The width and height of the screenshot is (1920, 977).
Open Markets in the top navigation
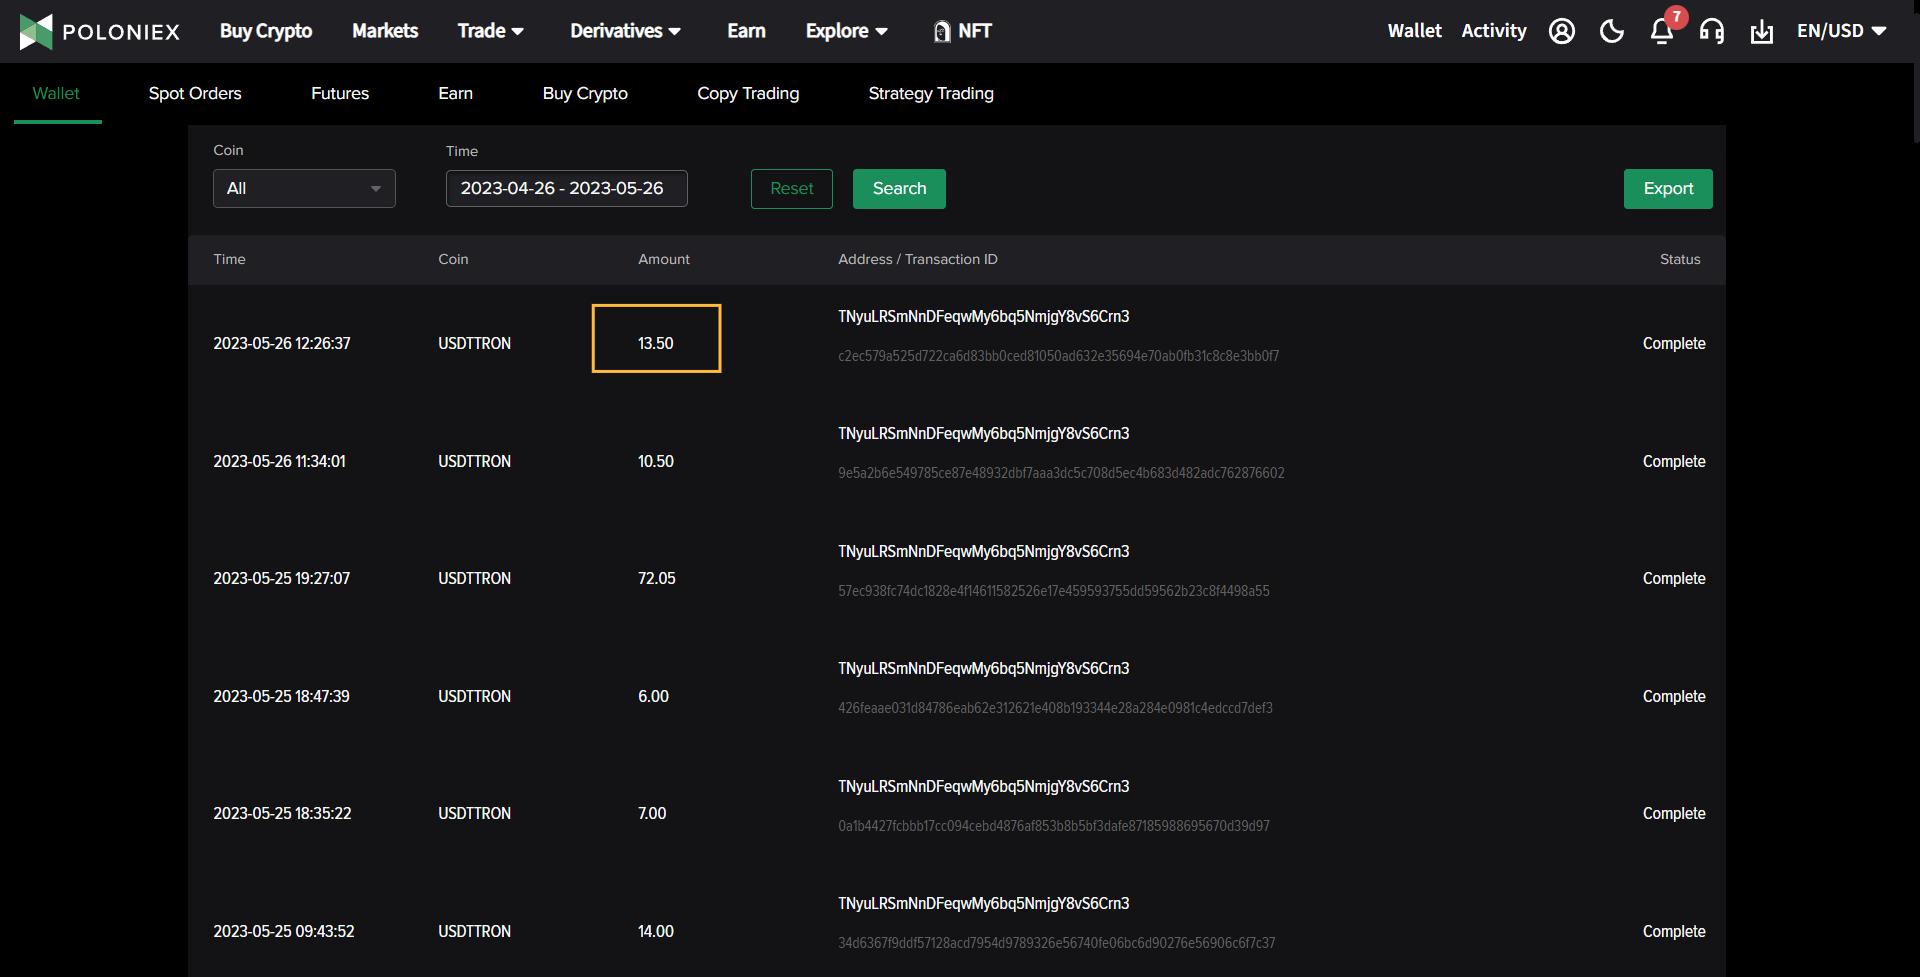pos(385,31)
